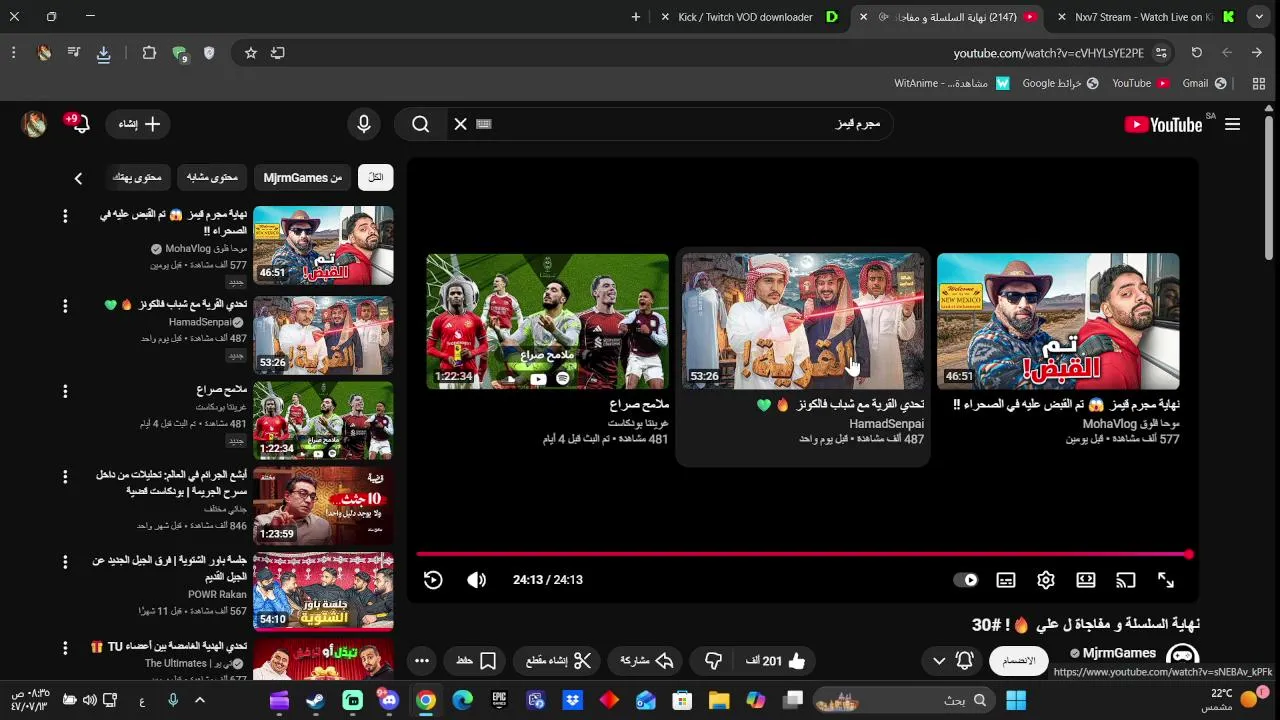Clear the search text with X
The image size is (1280, 720).
pos(460,124)
